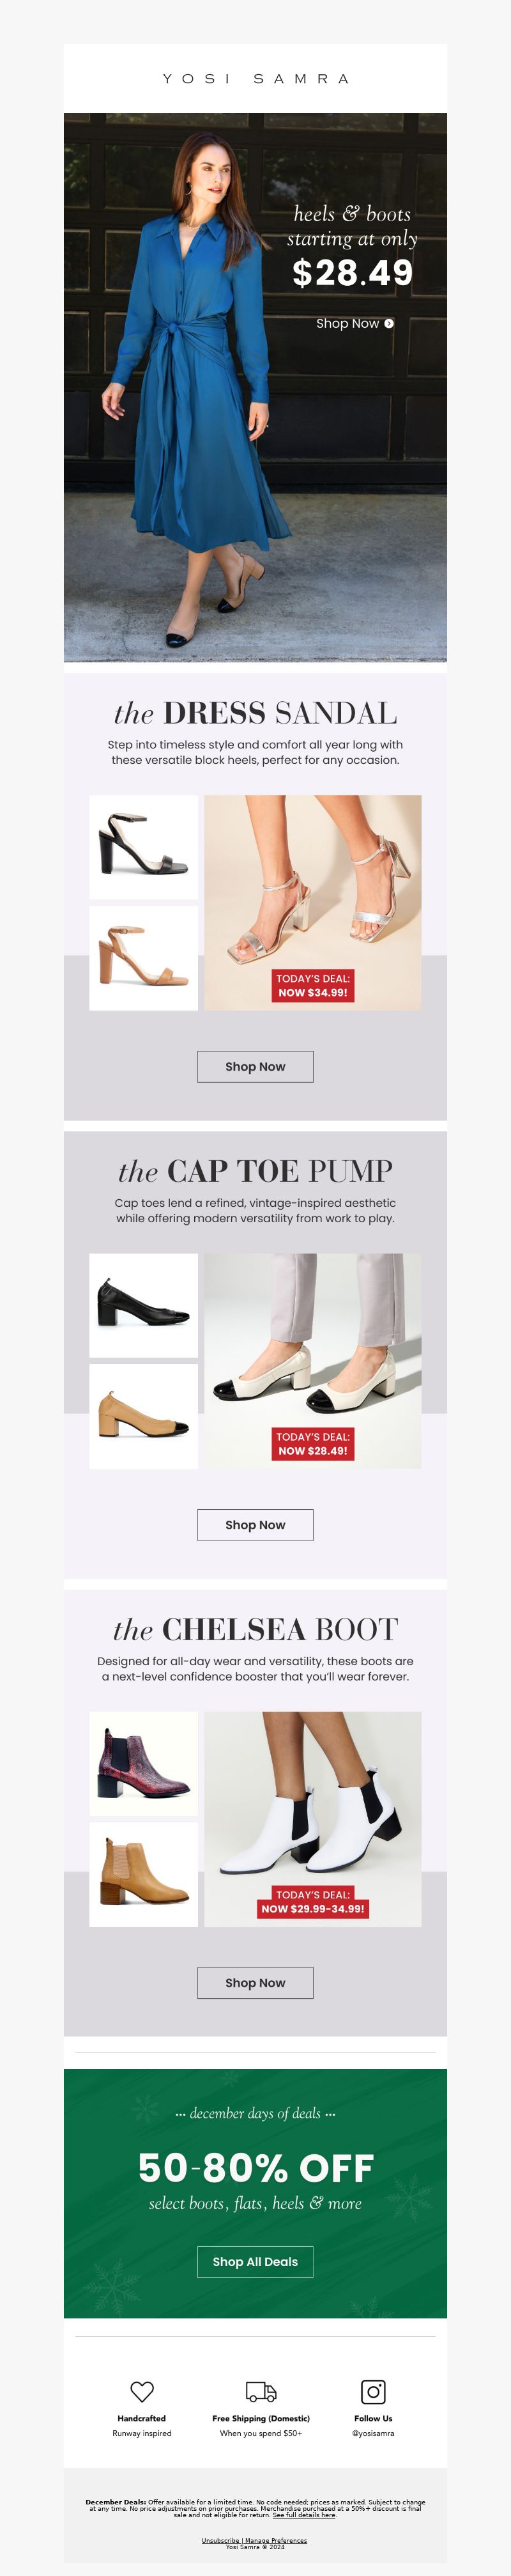This screenshot has height=2576, width=511.
Task: Open the black dress sandal thumbnail
Action: coord(144,846)
